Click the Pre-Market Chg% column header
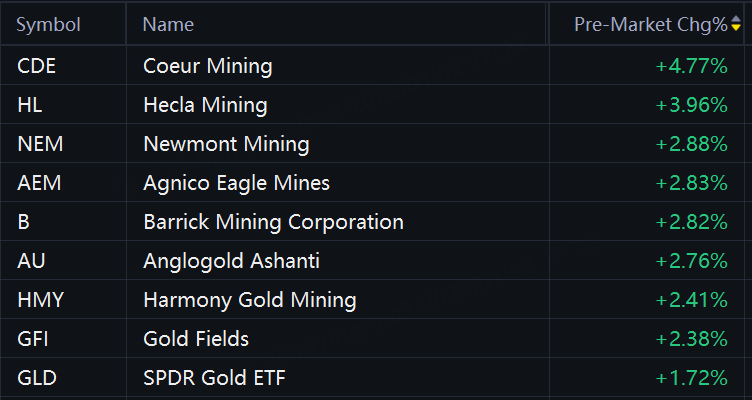752x400 pixels. click(651, 24)
